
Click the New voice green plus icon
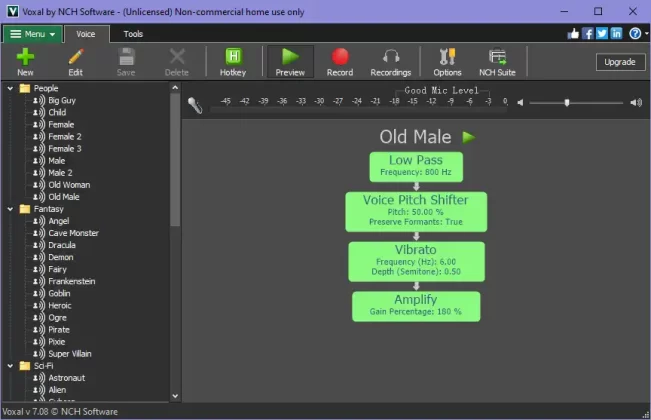pyautogui.click(x=25, y=57)
